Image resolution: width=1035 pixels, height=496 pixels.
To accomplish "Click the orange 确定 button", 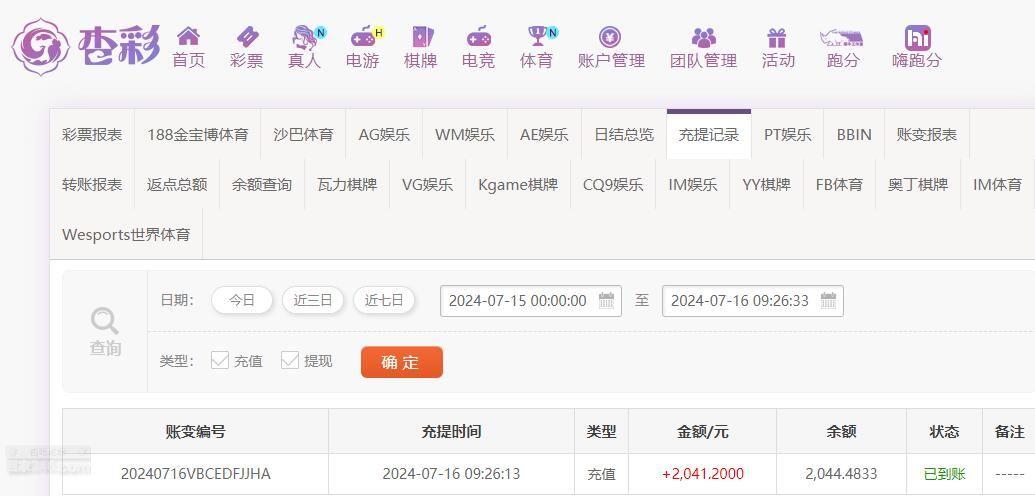I will 401,362.
